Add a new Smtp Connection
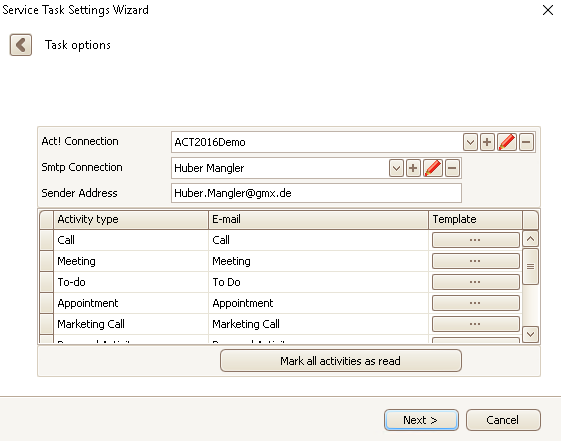The image size is (561, 441). (413, 168)
